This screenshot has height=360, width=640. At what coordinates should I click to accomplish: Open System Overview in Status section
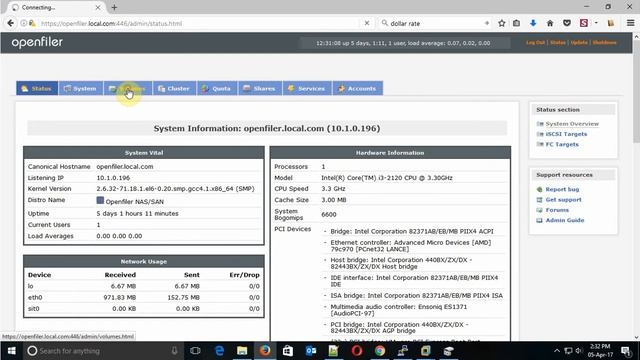(572, 124)
